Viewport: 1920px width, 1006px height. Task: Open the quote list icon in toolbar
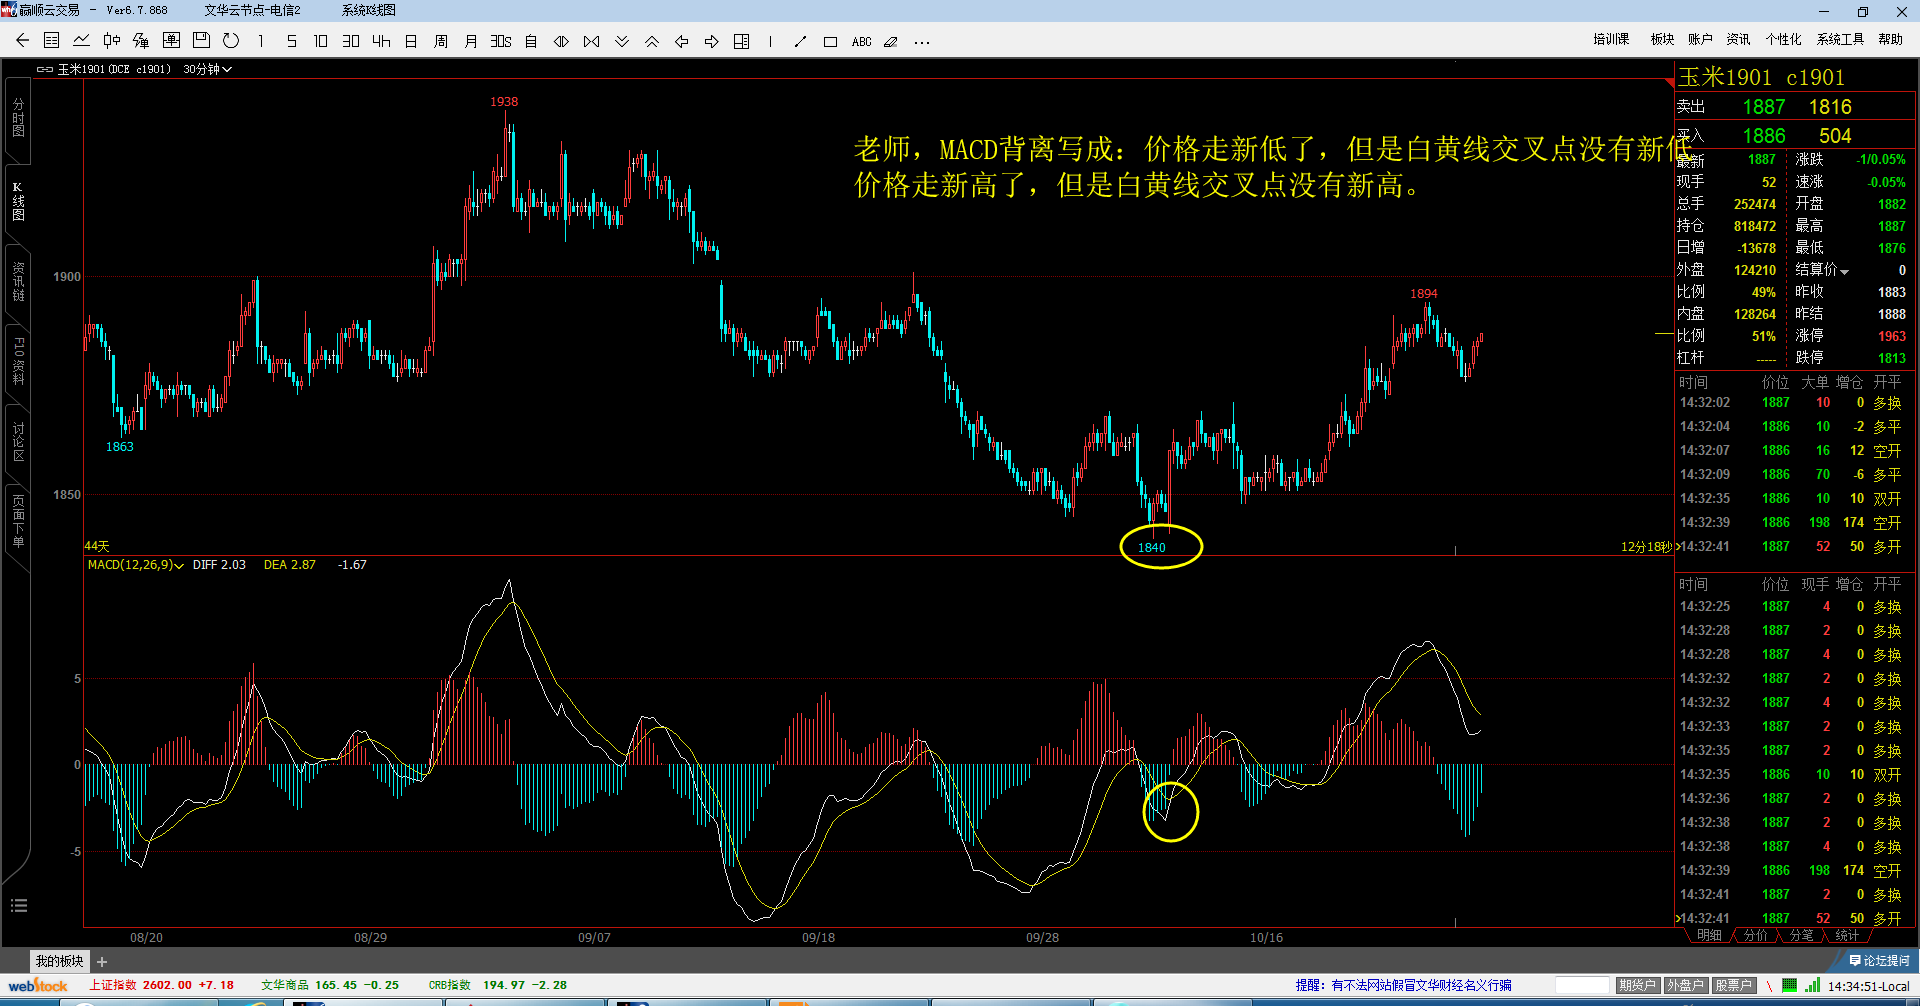pos(52,41)
